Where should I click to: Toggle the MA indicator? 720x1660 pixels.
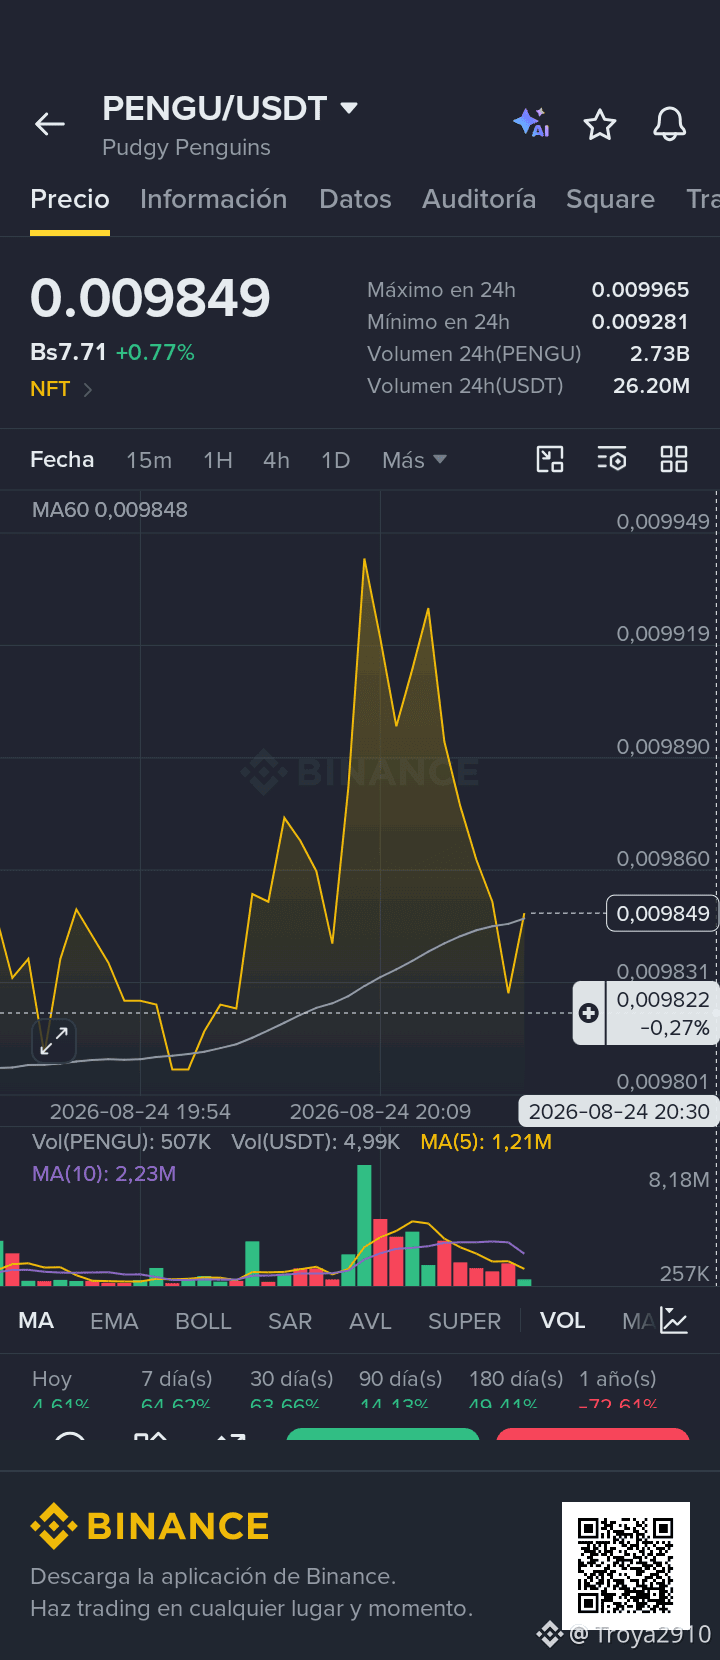pyautogui.click(x=36, y=1320)
